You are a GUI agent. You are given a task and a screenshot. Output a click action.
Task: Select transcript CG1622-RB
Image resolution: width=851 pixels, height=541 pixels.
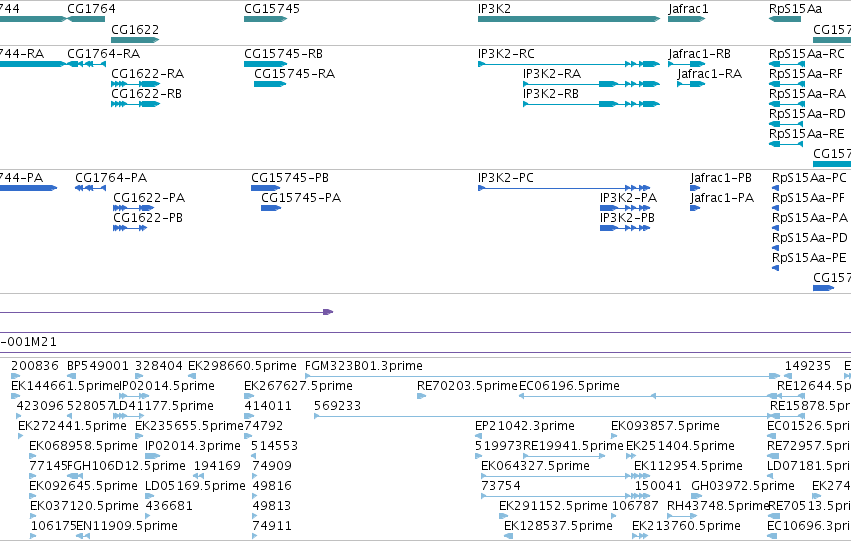pyautogui.click(x=136, y=104)
